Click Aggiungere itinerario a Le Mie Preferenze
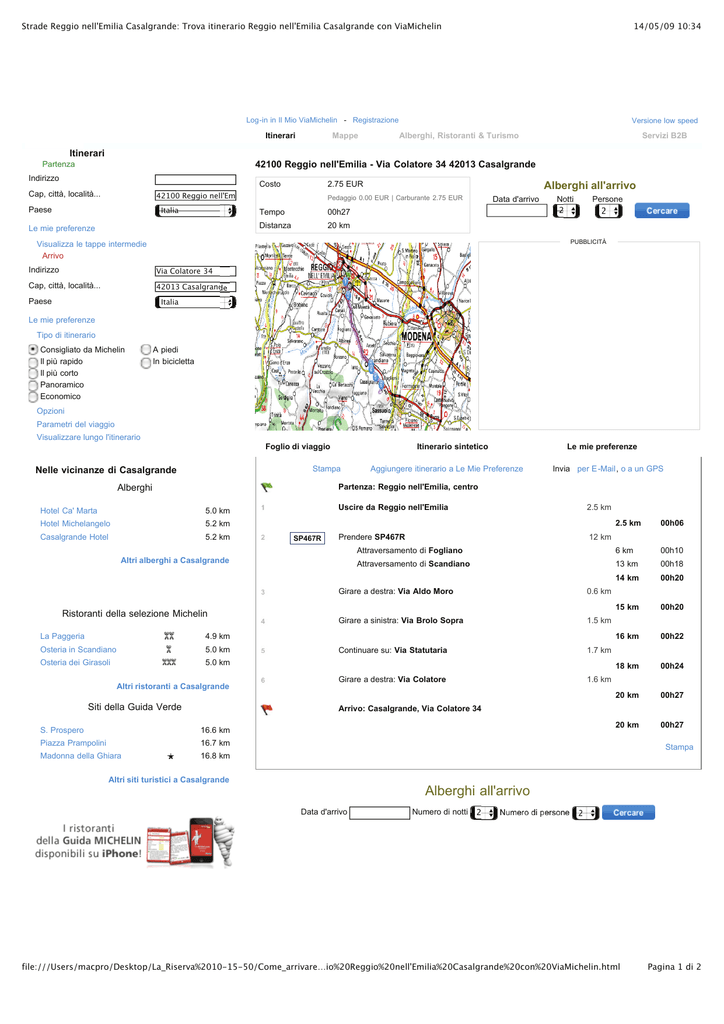Viewport: 724px width, 1024px height. point(447,469)
